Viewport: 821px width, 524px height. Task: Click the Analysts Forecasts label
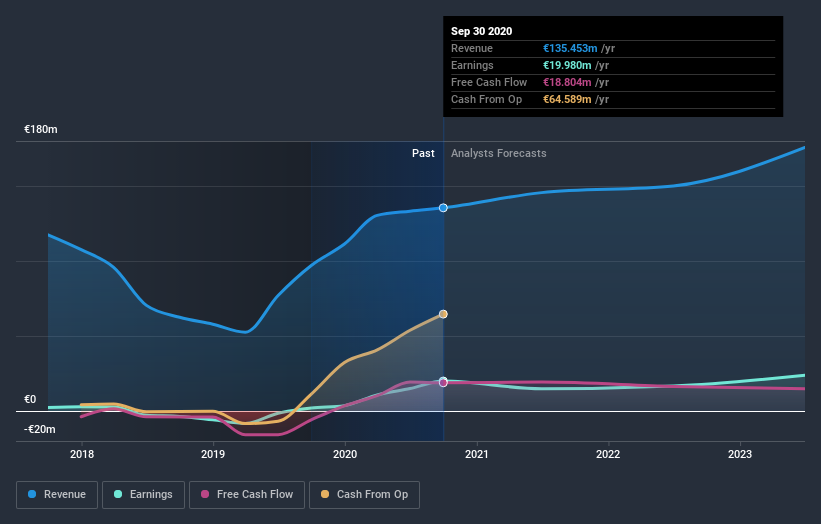pyautogui.click(x=498, y=153)
